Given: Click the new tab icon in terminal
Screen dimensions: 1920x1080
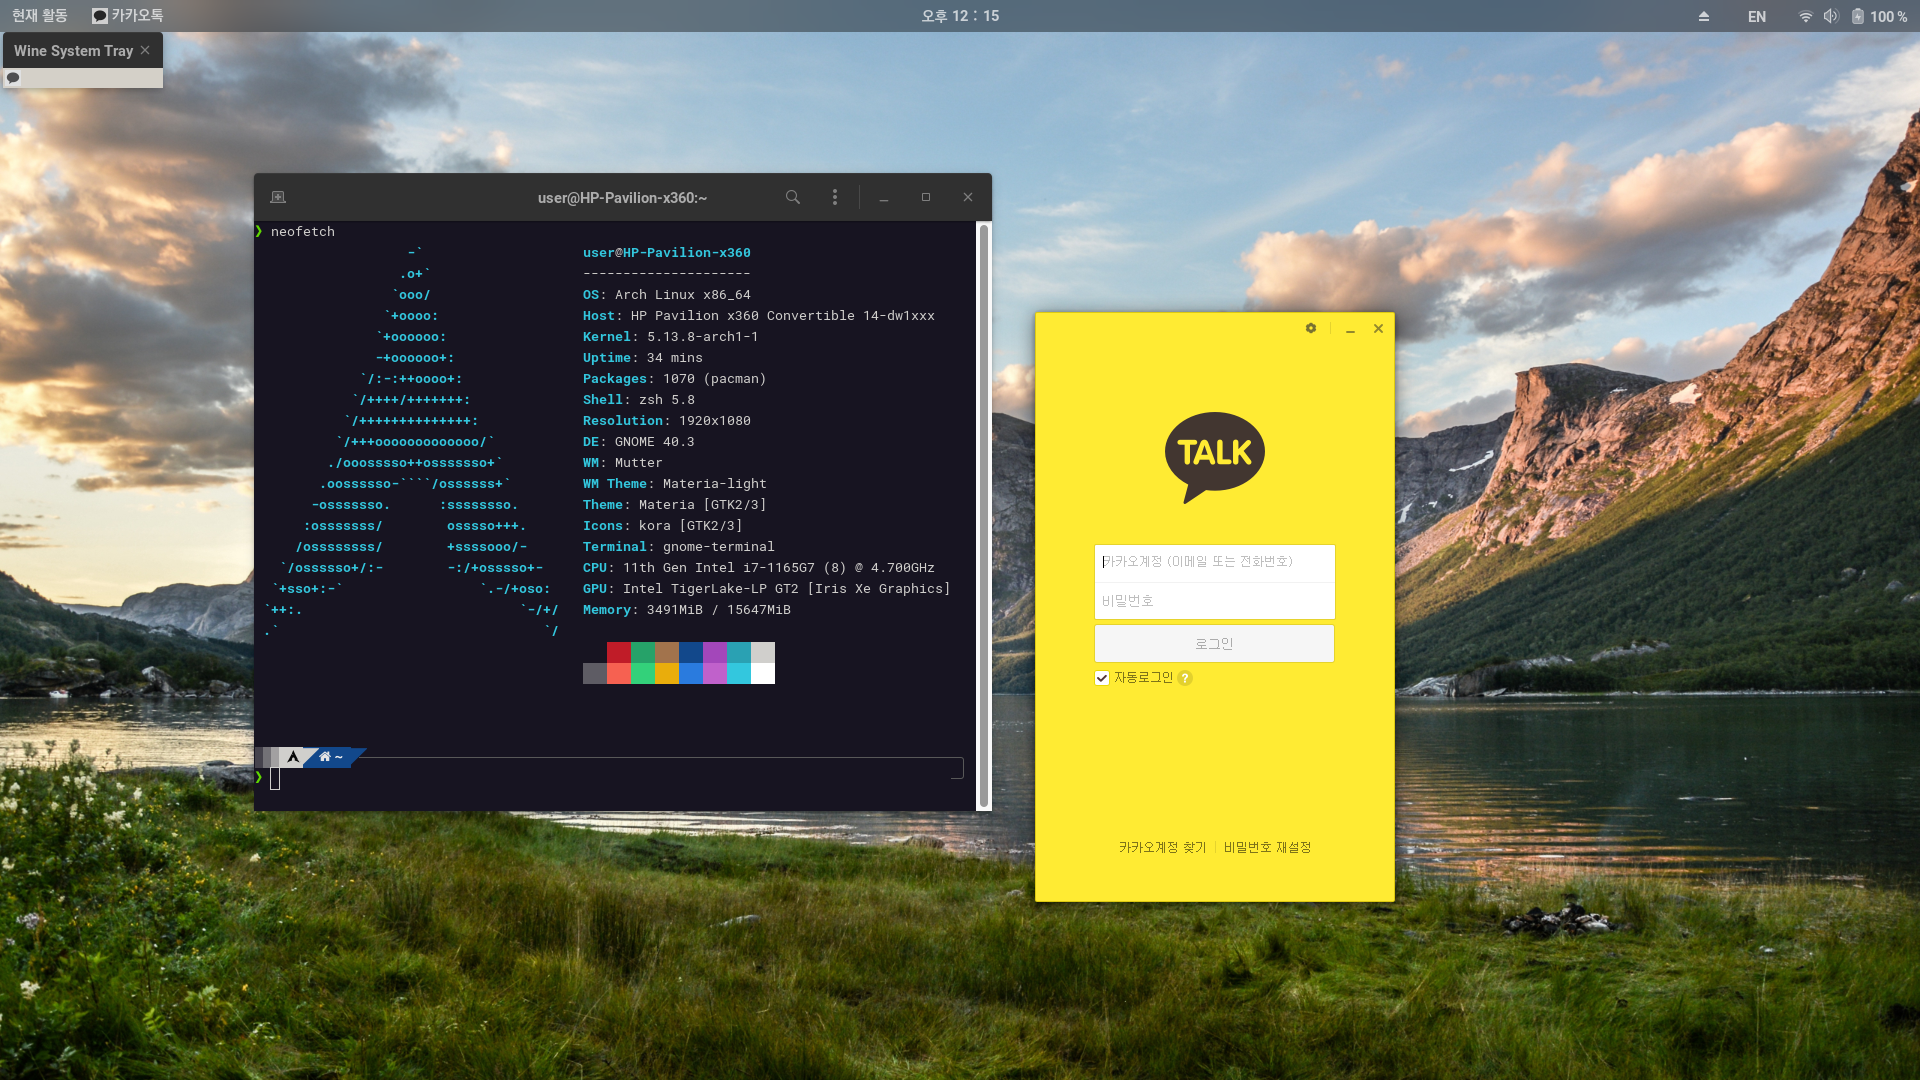Looking at the screenshot, I should coord(278,197).
